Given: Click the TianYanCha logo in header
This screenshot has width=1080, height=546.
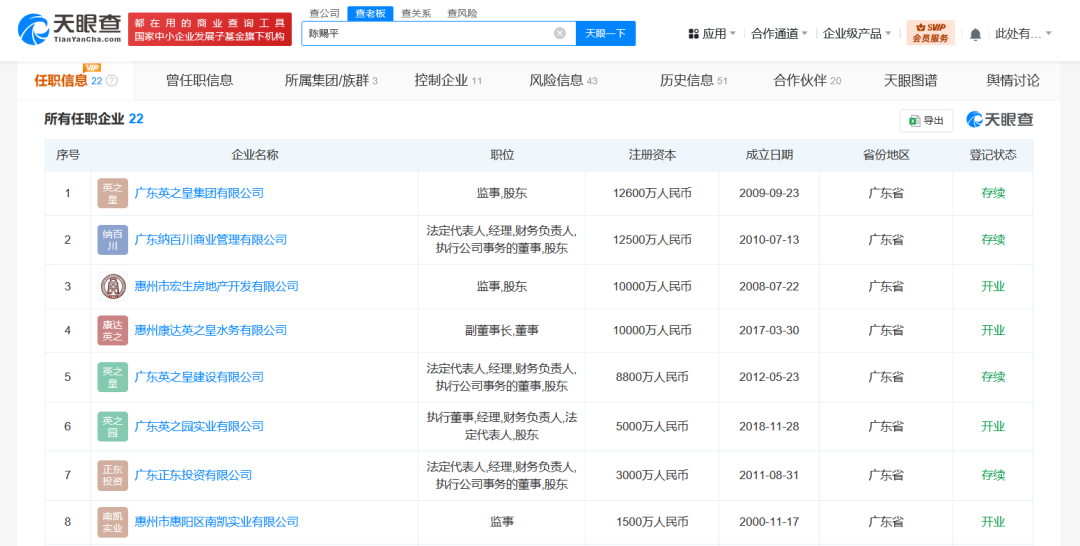Looking at the screenshot, I should [x=66, y=28].
